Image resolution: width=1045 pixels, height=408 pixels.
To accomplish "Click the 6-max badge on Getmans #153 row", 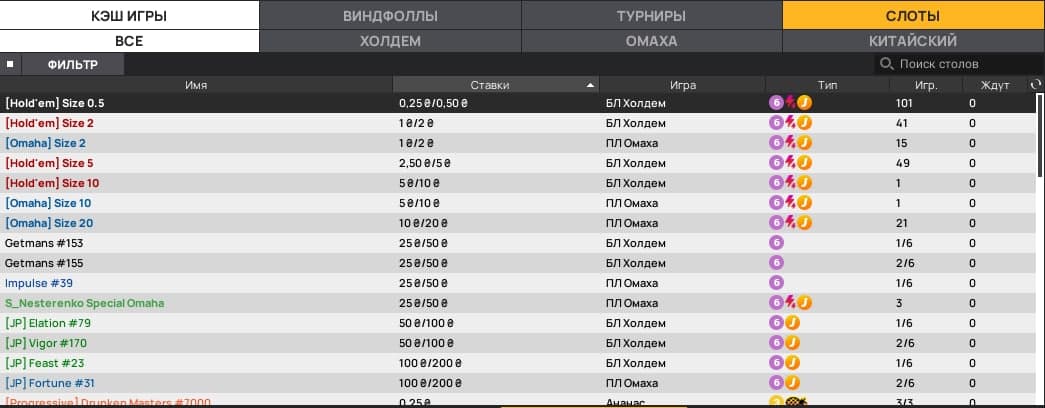I will click(775, 243).
